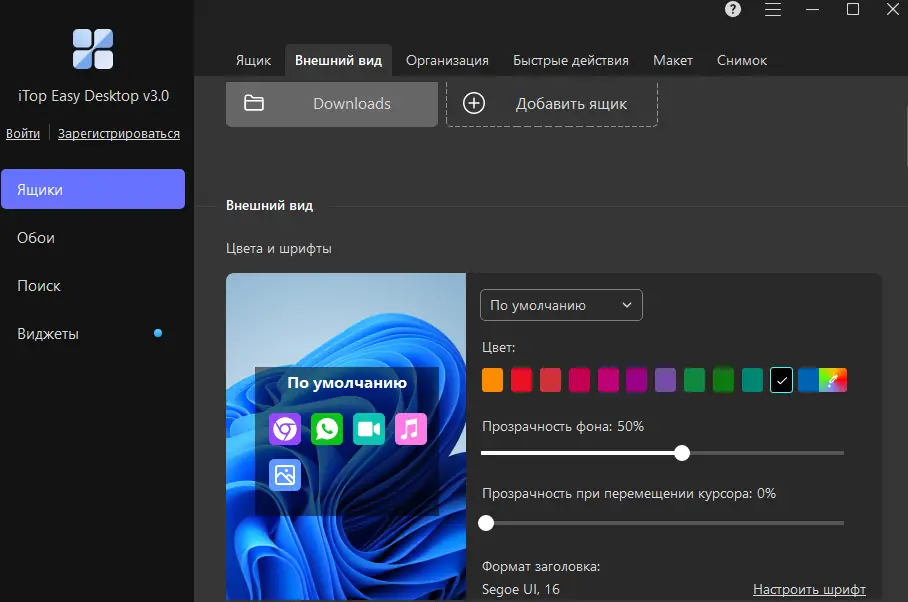Select Ящики in the sidebar

tap(93, 189)
